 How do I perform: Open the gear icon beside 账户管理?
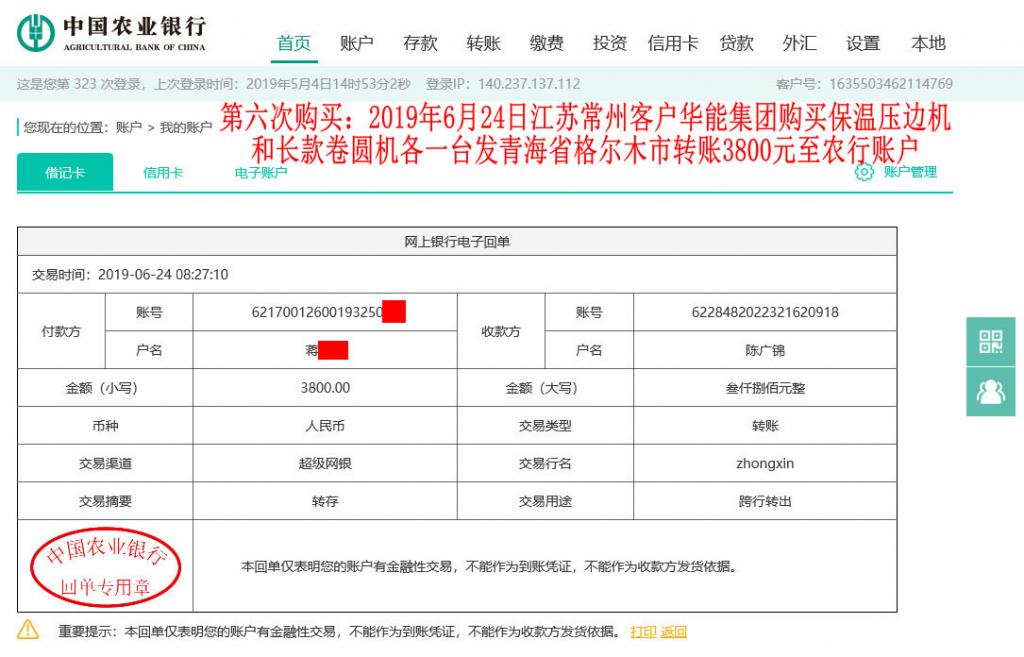864,172
